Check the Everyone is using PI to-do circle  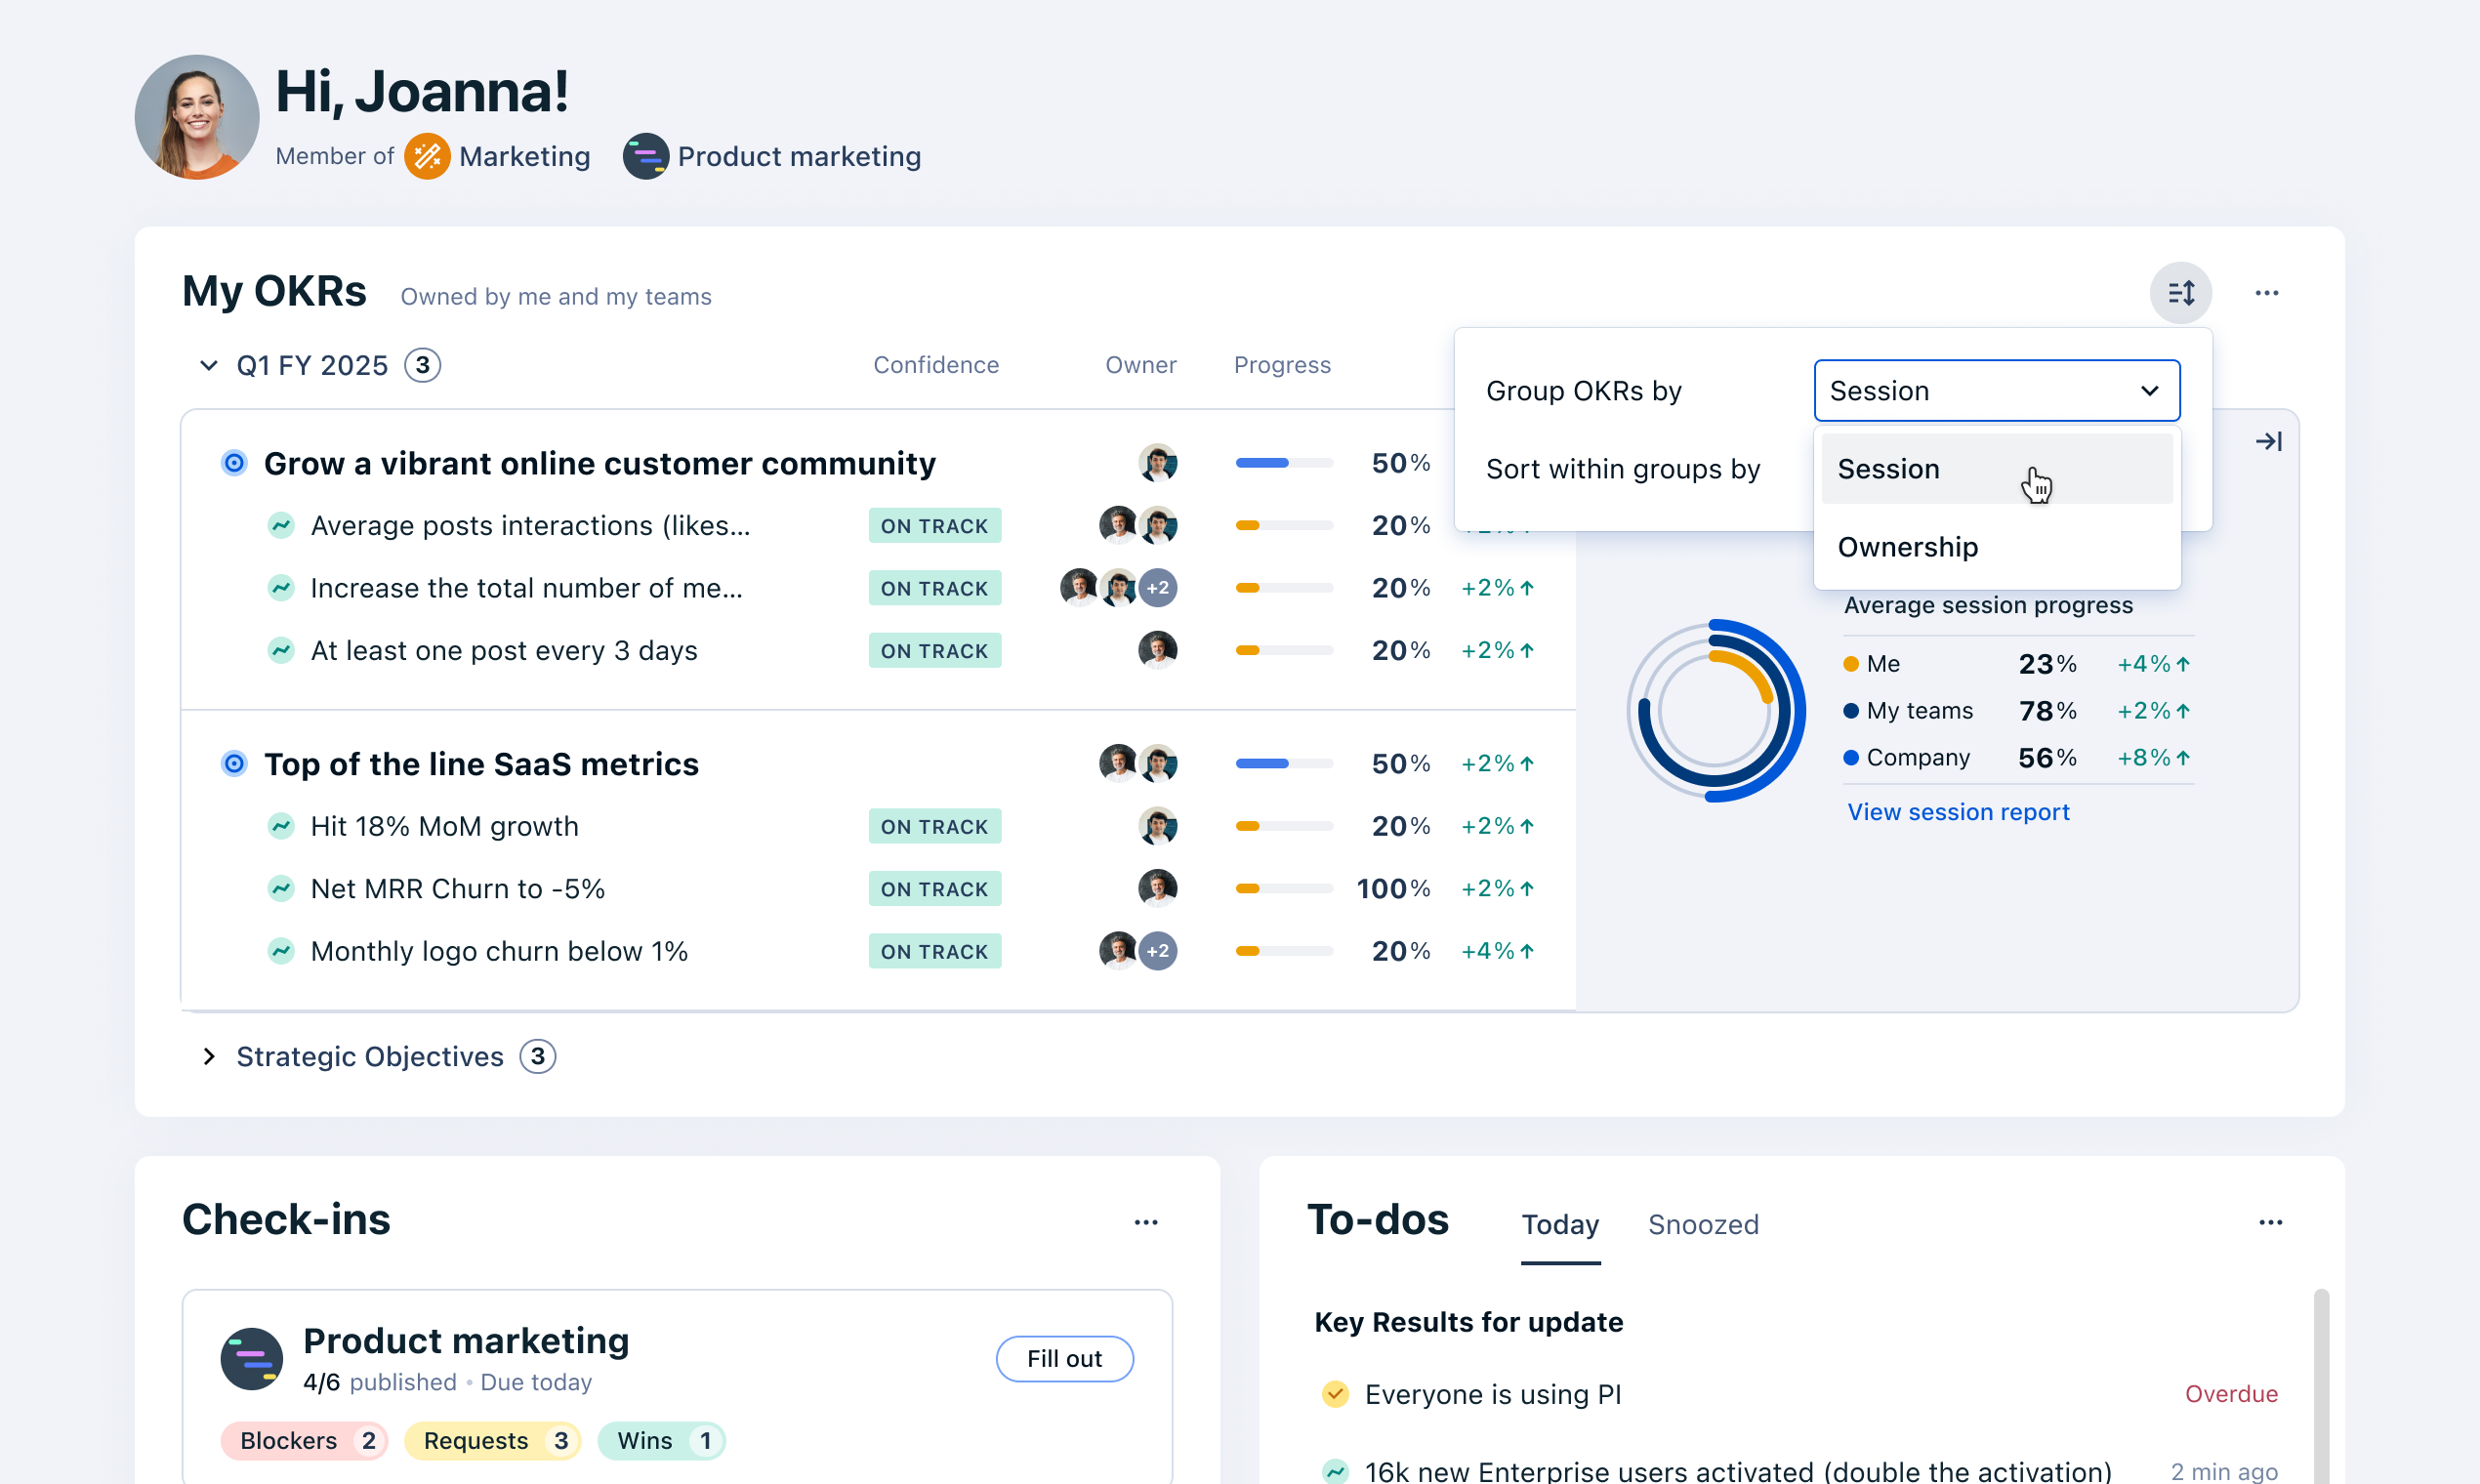[1335, 1394]
